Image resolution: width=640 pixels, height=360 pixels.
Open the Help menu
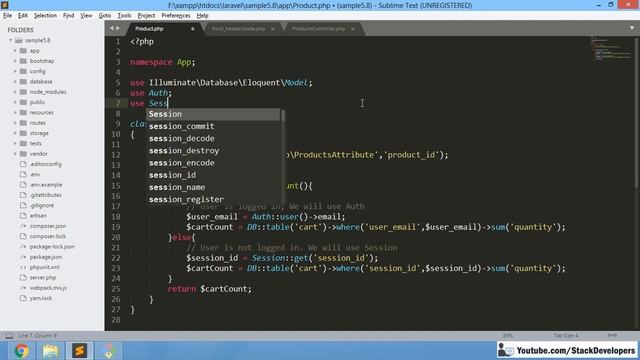coord(202,16)
